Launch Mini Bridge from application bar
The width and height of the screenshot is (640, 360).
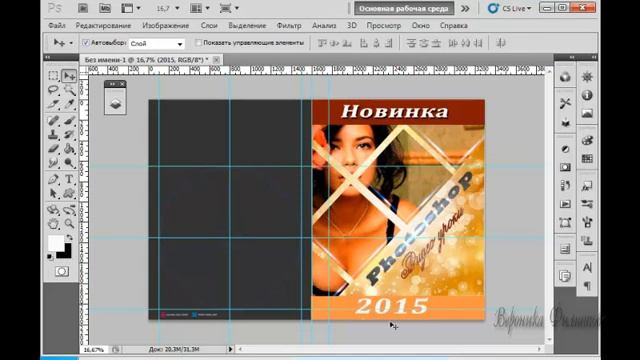point(104,8)
